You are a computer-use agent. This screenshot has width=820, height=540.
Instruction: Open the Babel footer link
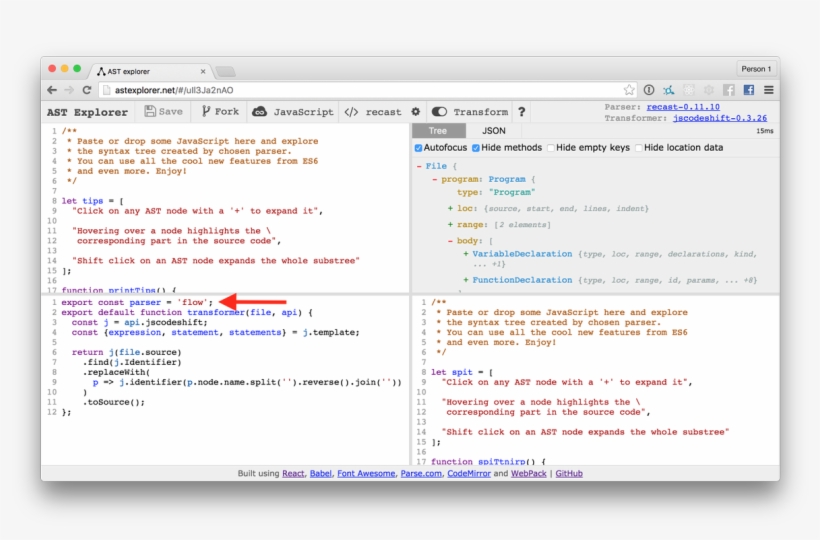click(321, 474)
